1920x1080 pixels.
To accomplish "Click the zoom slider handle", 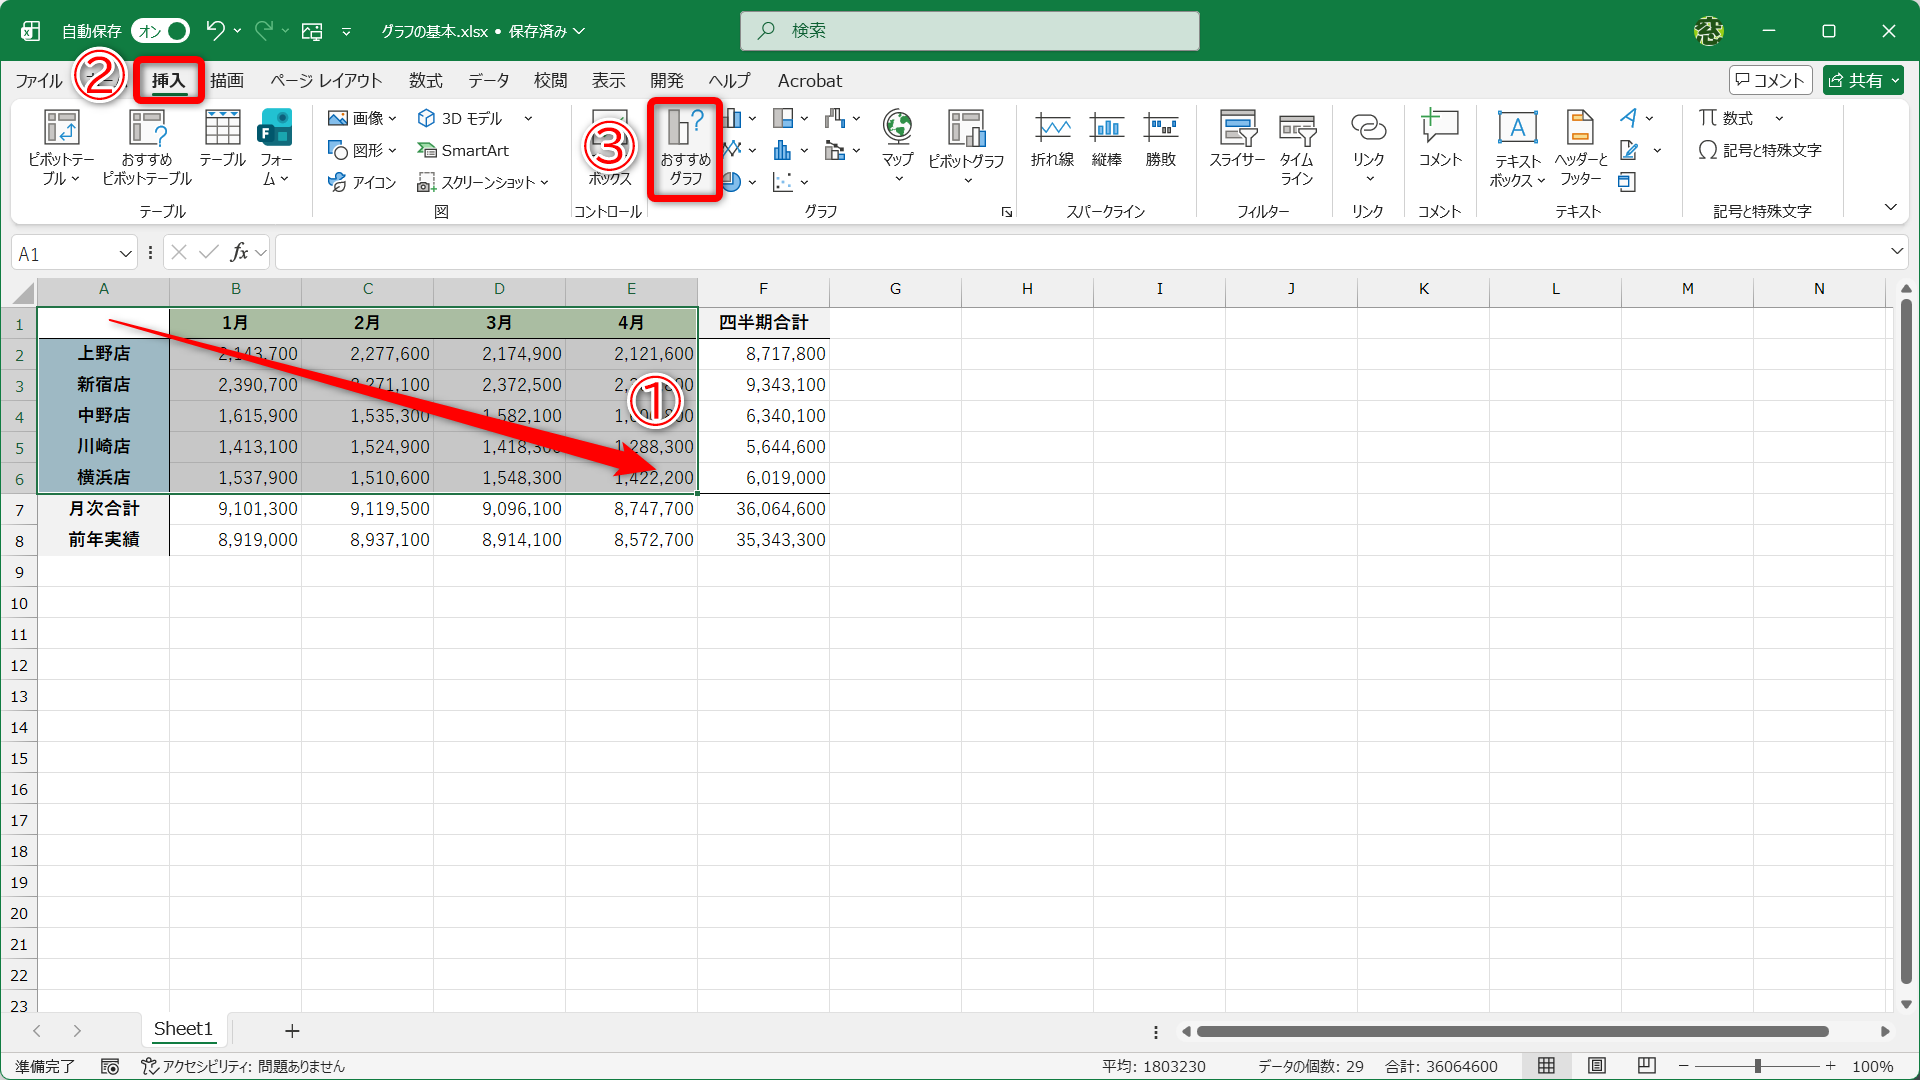I will pyautogui.click(x=1758, y=1066).
